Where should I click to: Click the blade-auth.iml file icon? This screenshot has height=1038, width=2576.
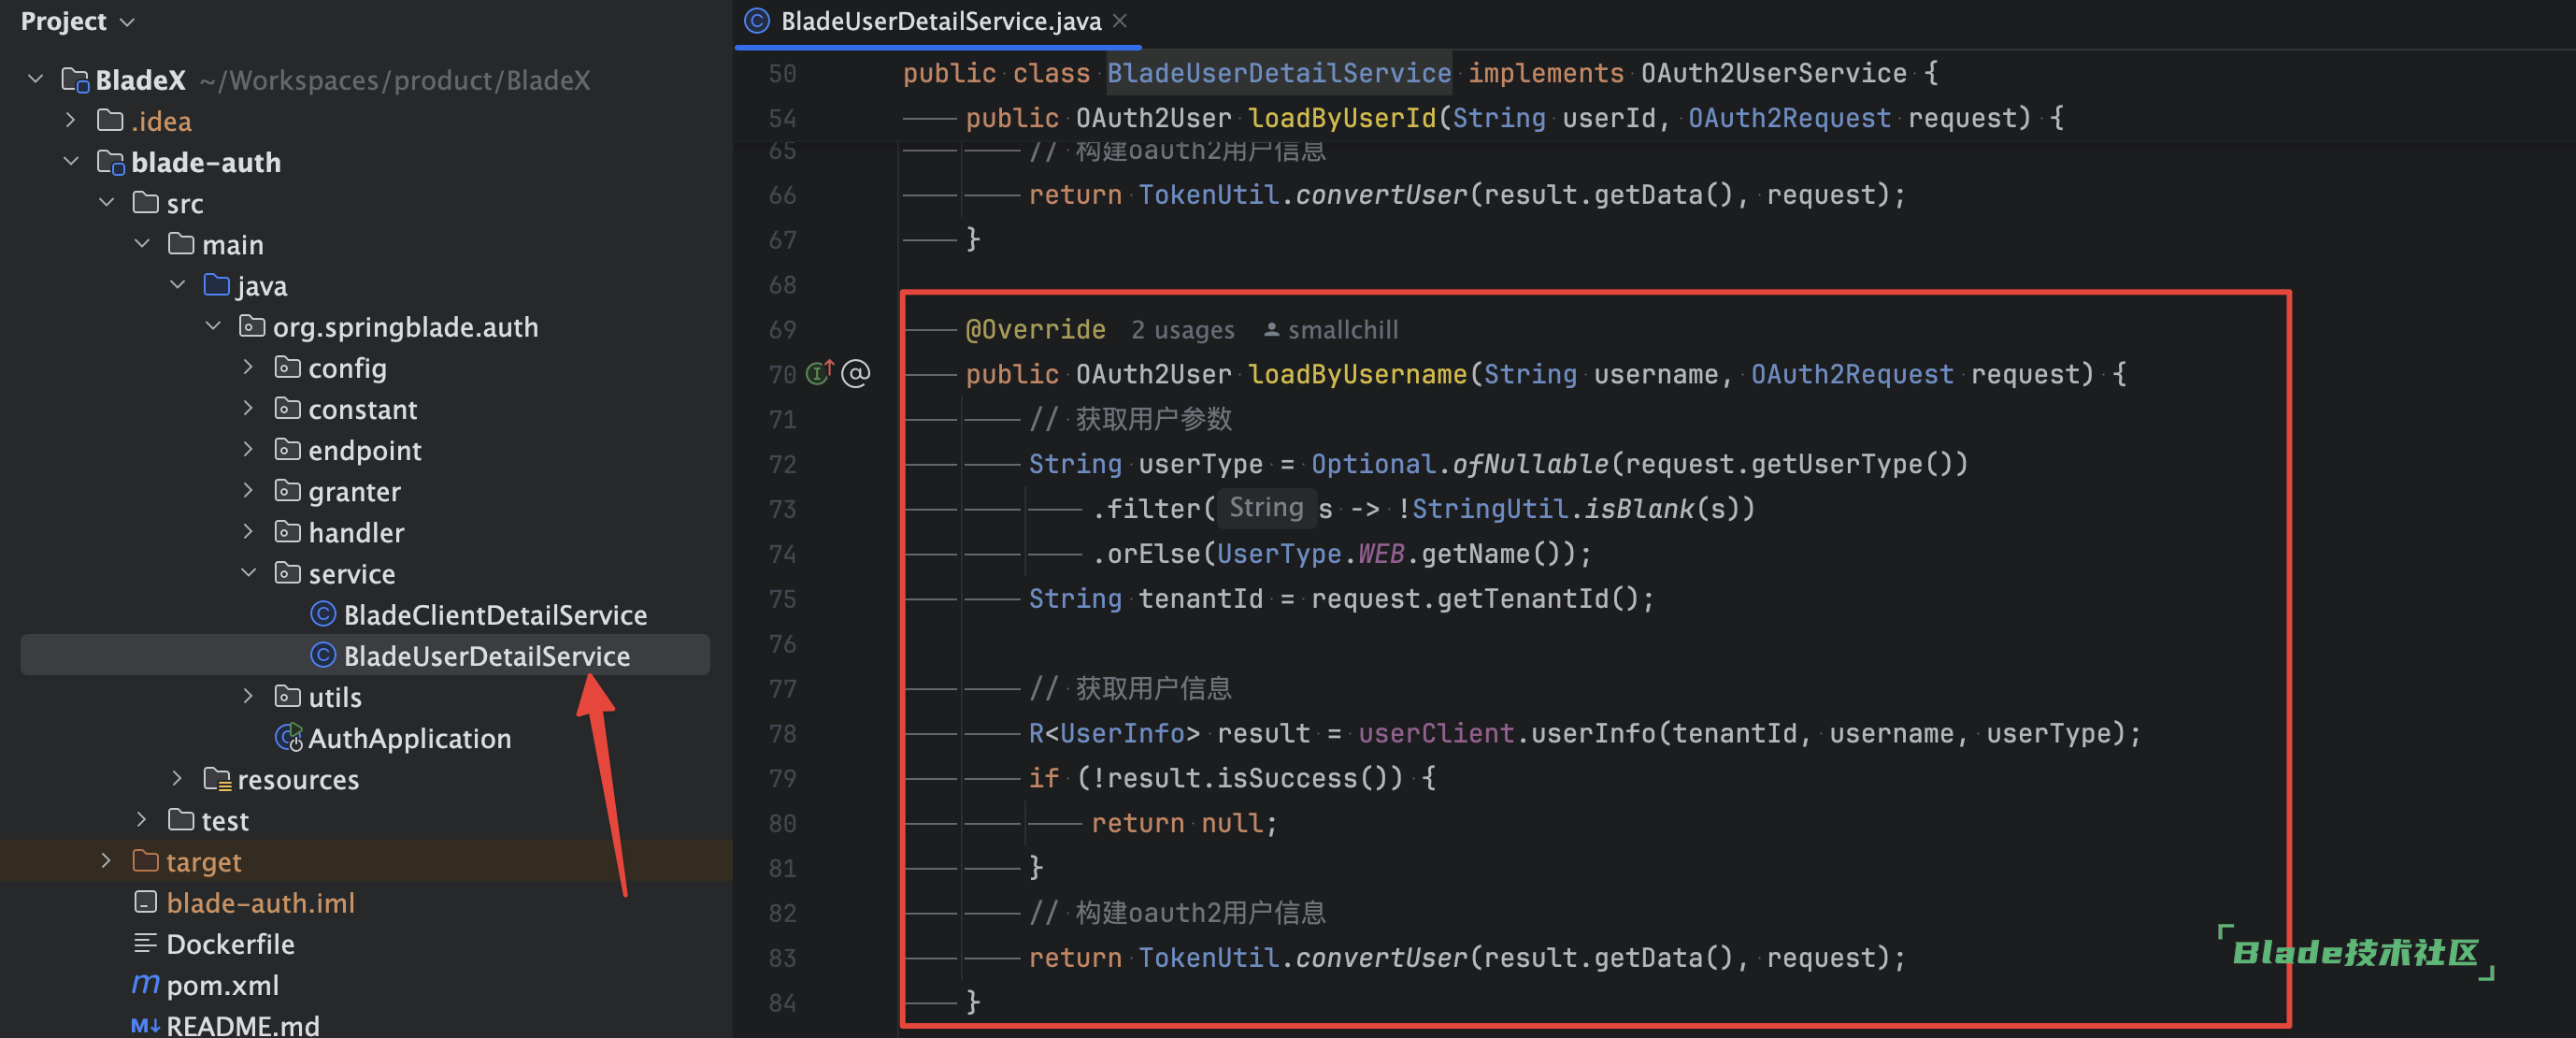(146, 902)
